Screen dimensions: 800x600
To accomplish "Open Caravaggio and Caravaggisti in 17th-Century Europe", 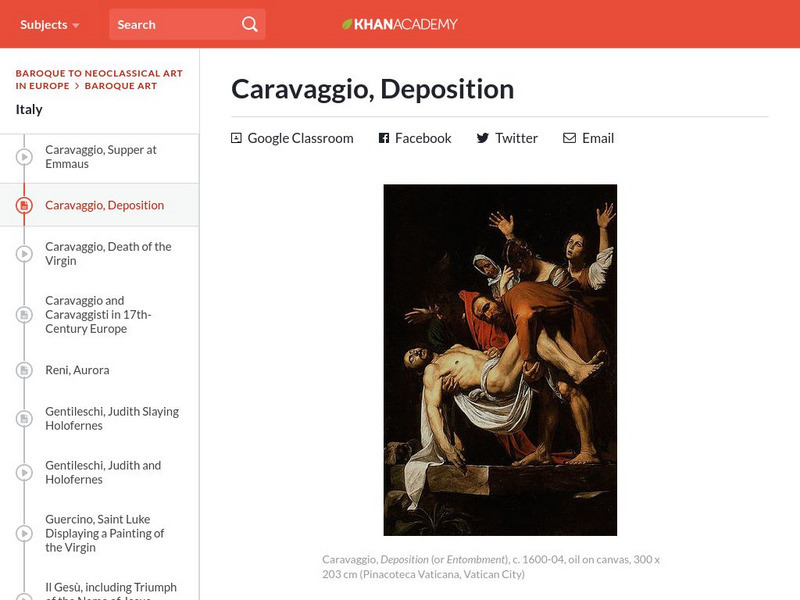I will coord(98,314).
